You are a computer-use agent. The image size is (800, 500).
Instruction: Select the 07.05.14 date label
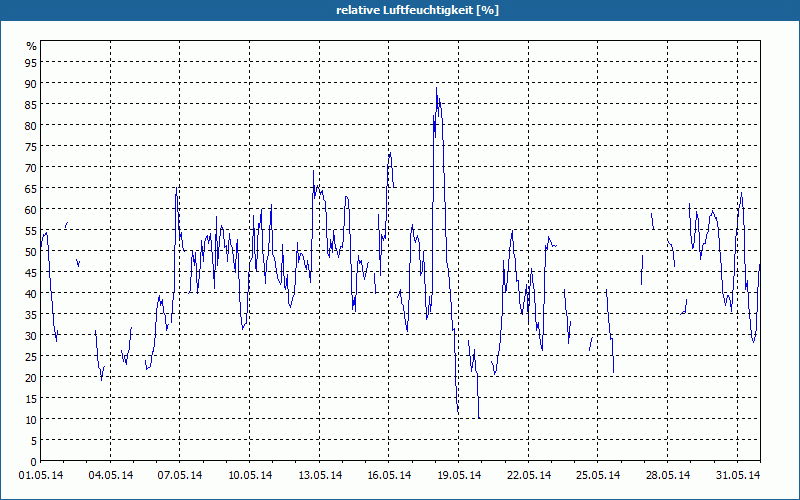180,475
